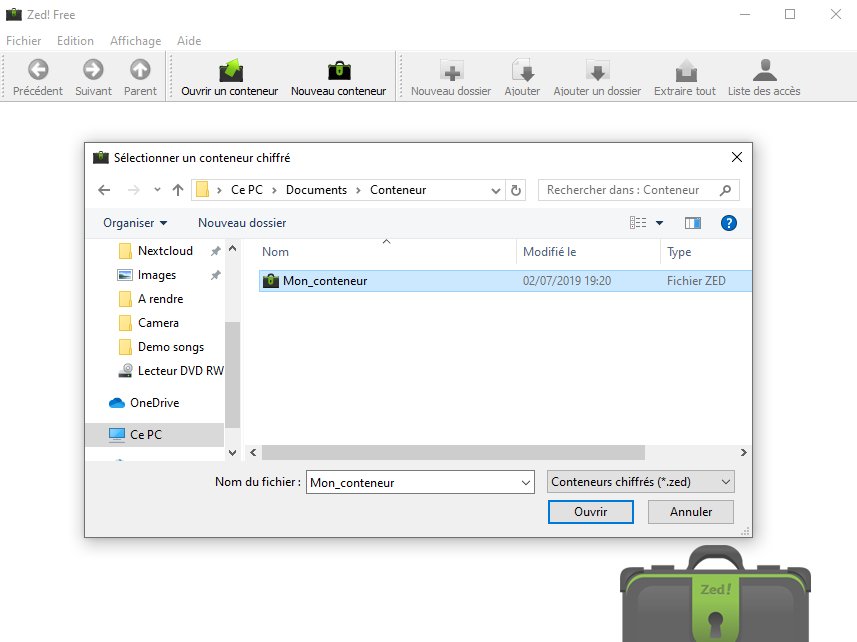The image size is (857, 642).
Task: Click Nouveau dossier toolbar icon
Action: (x=451, y=70)
